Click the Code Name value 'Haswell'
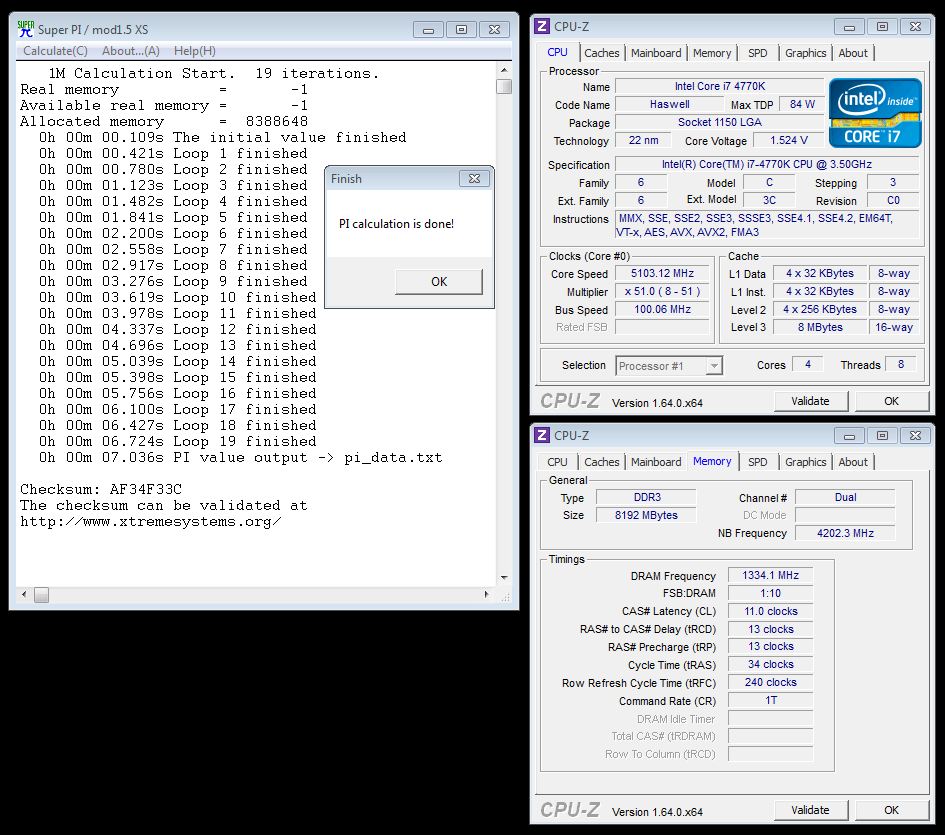Viewport: 945px width, 835px height. 669,104
